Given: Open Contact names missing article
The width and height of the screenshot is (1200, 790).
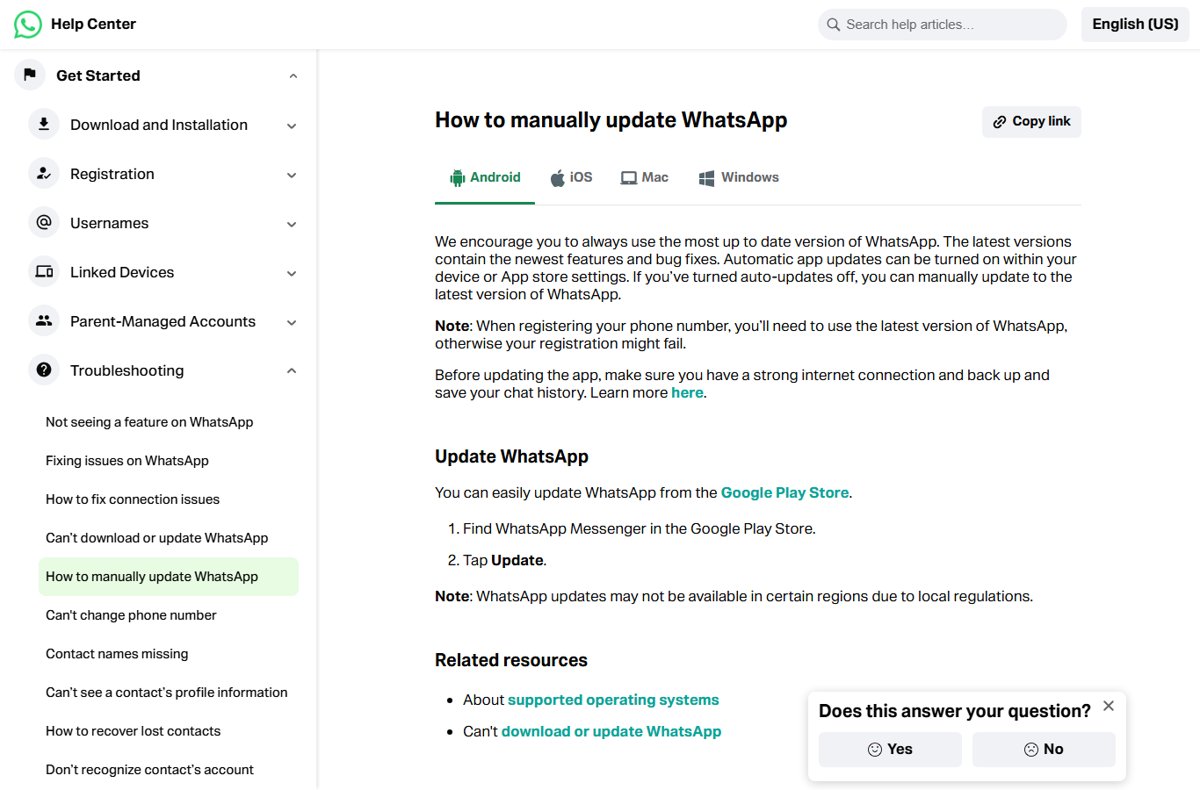Looking at the screenshot, I should (x=117, y=654).
